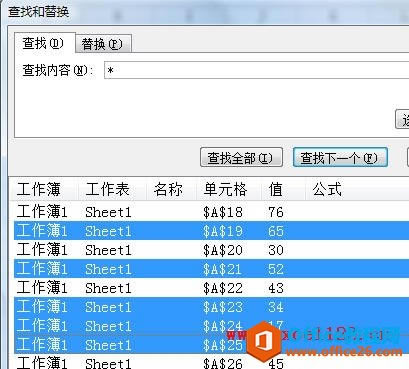Switch to the 替换 tab
This screenshot has width=409, height=369.
pos(103,44)
